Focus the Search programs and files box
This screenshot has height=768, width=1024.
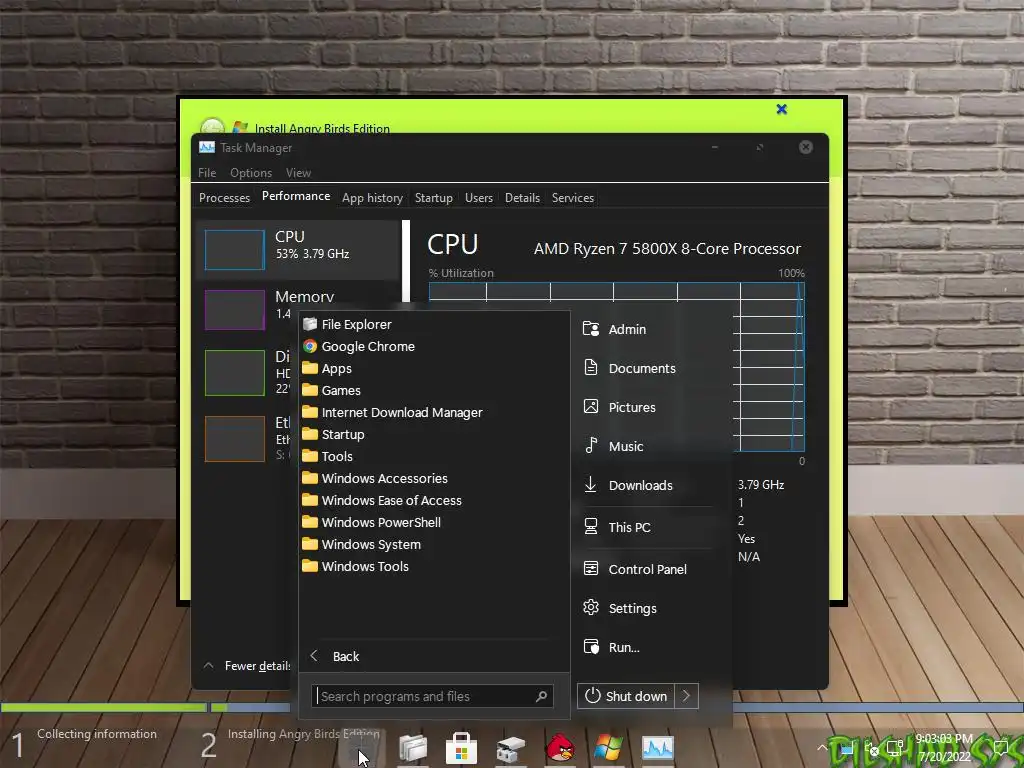[432, 696]
